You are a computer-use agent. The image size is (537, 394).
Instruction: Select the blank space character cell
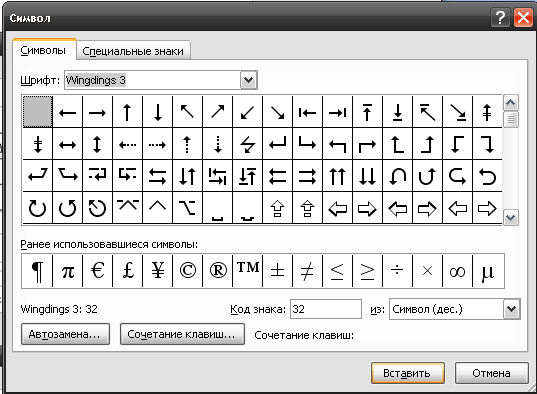point(37,112)
